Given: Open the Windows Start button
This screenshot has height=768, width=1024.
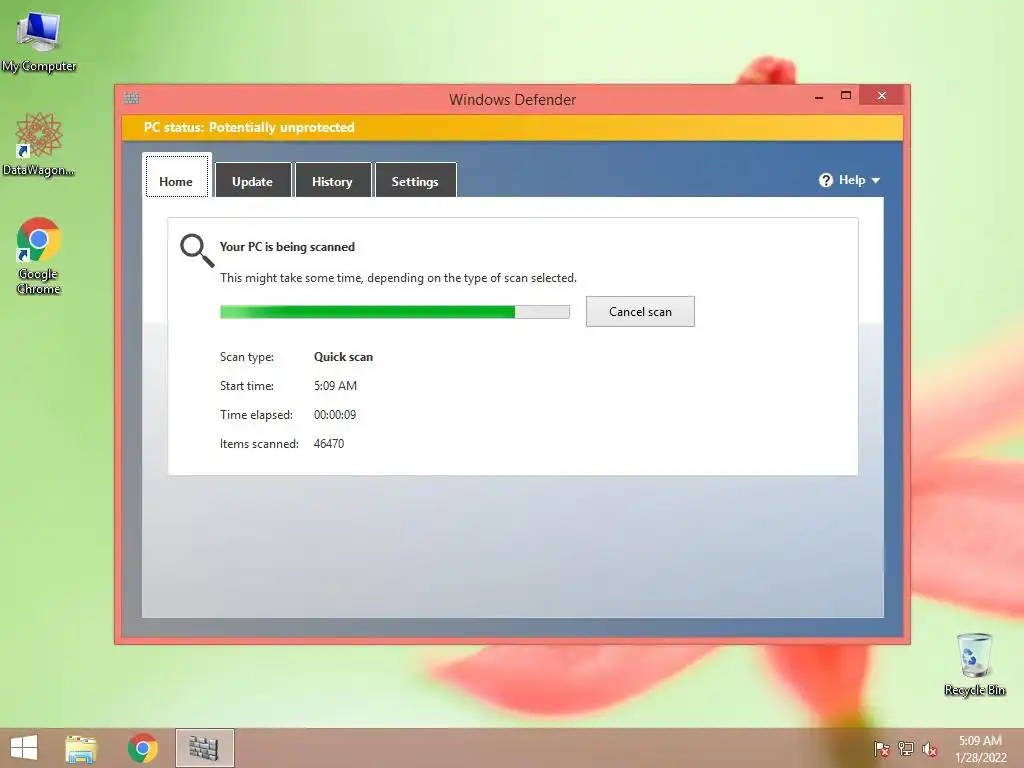Looking at the screenshot, I should (x=24, y=748).
